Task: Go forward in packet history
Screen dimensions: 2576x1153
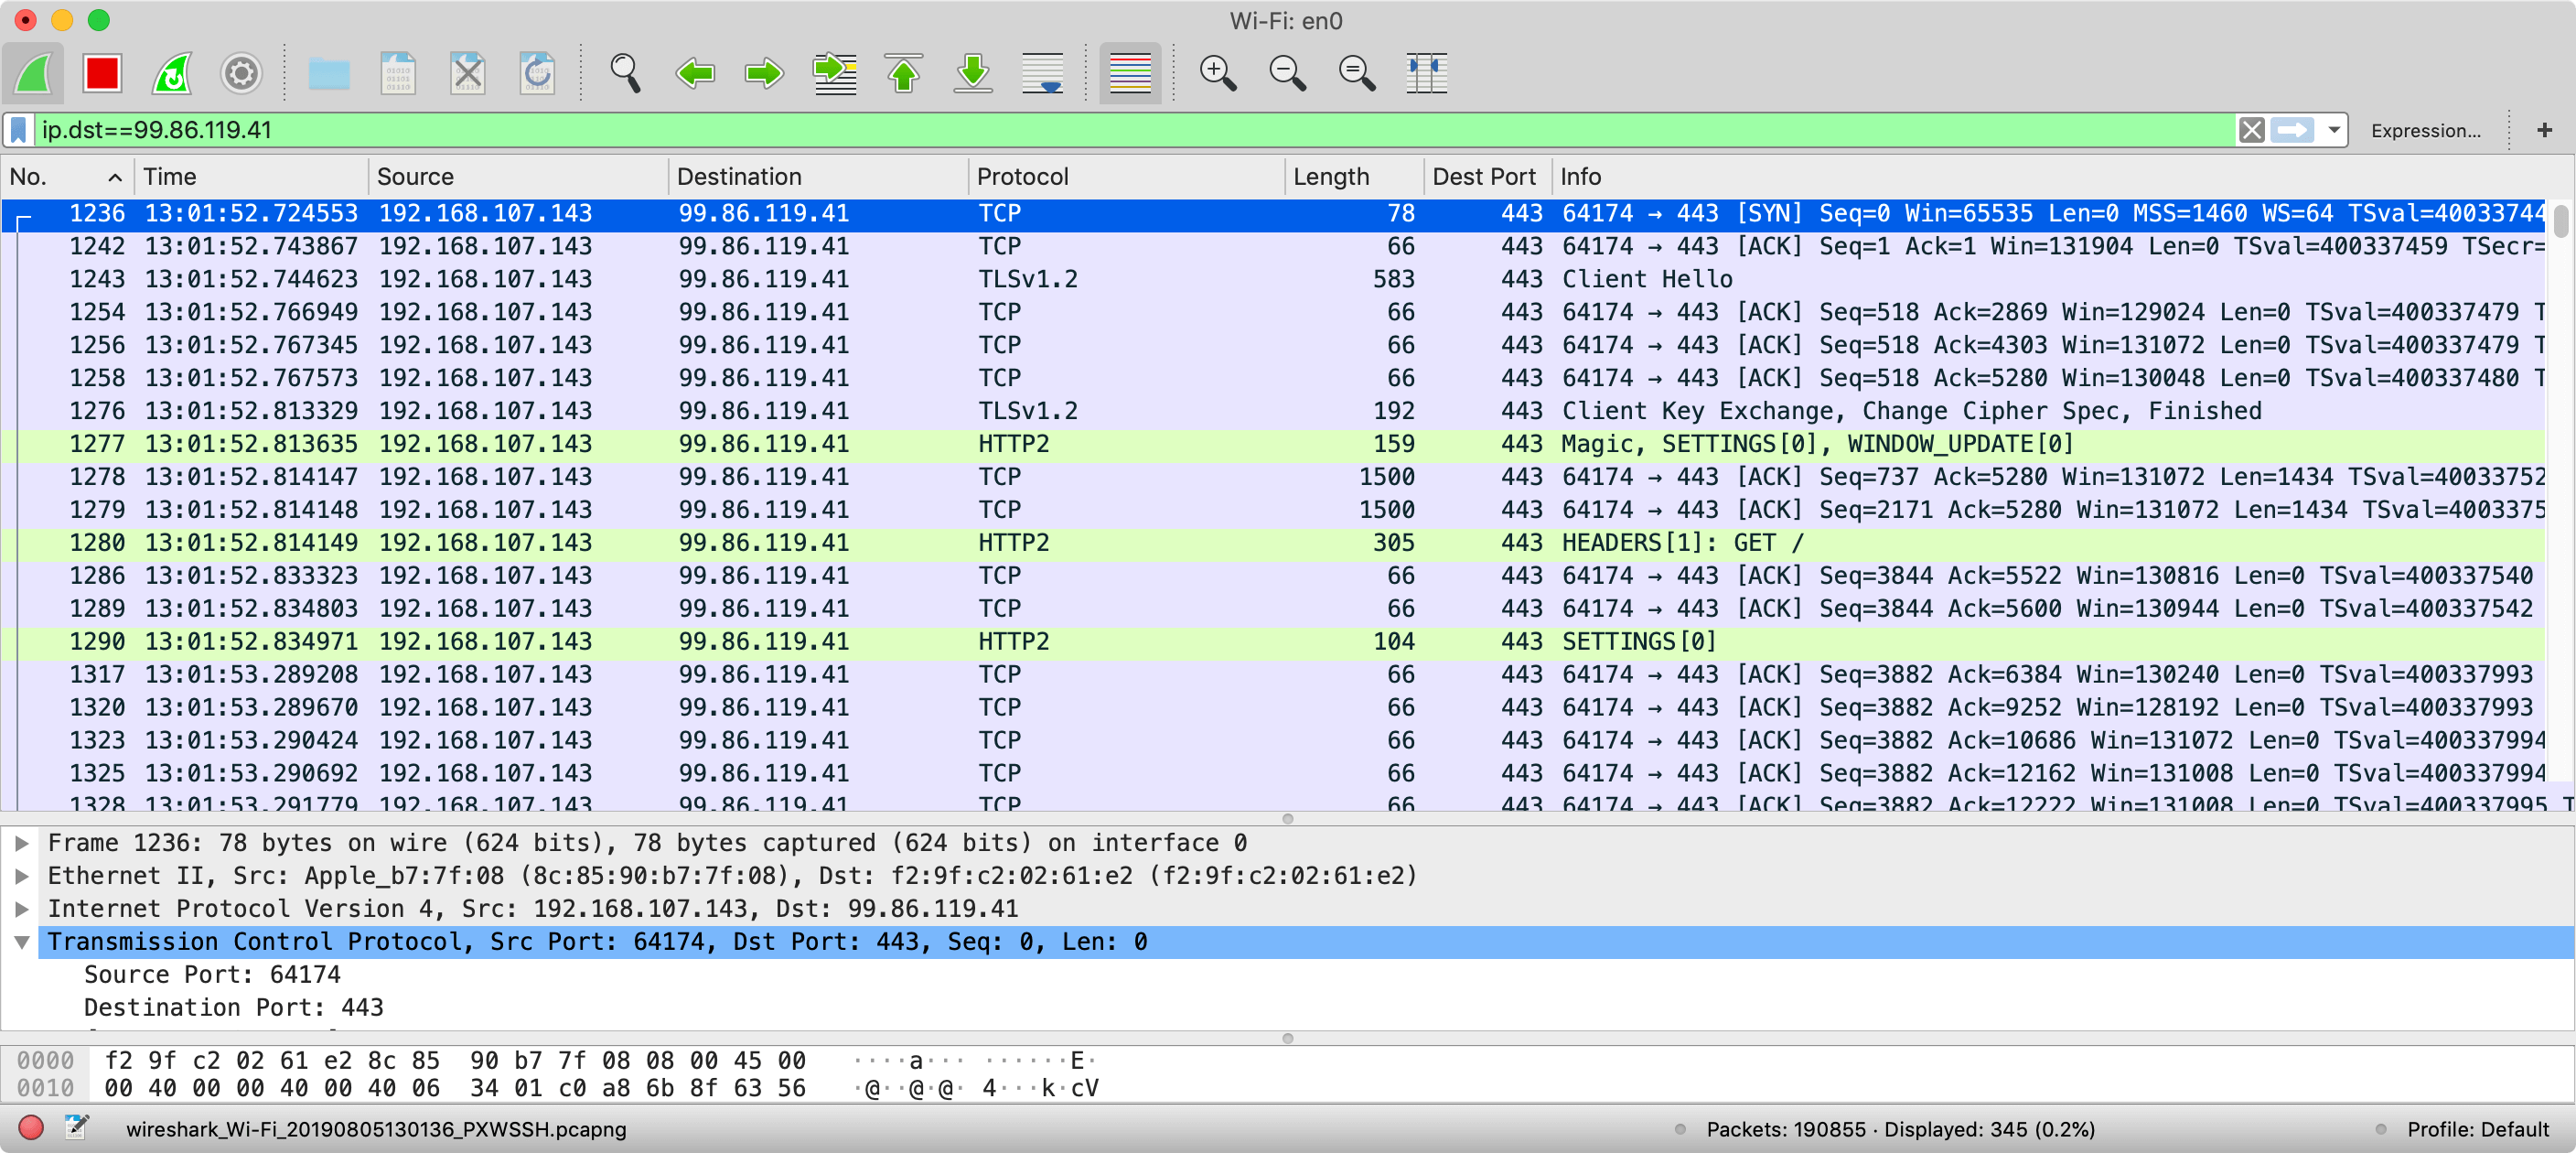Action: coord(764,73)
